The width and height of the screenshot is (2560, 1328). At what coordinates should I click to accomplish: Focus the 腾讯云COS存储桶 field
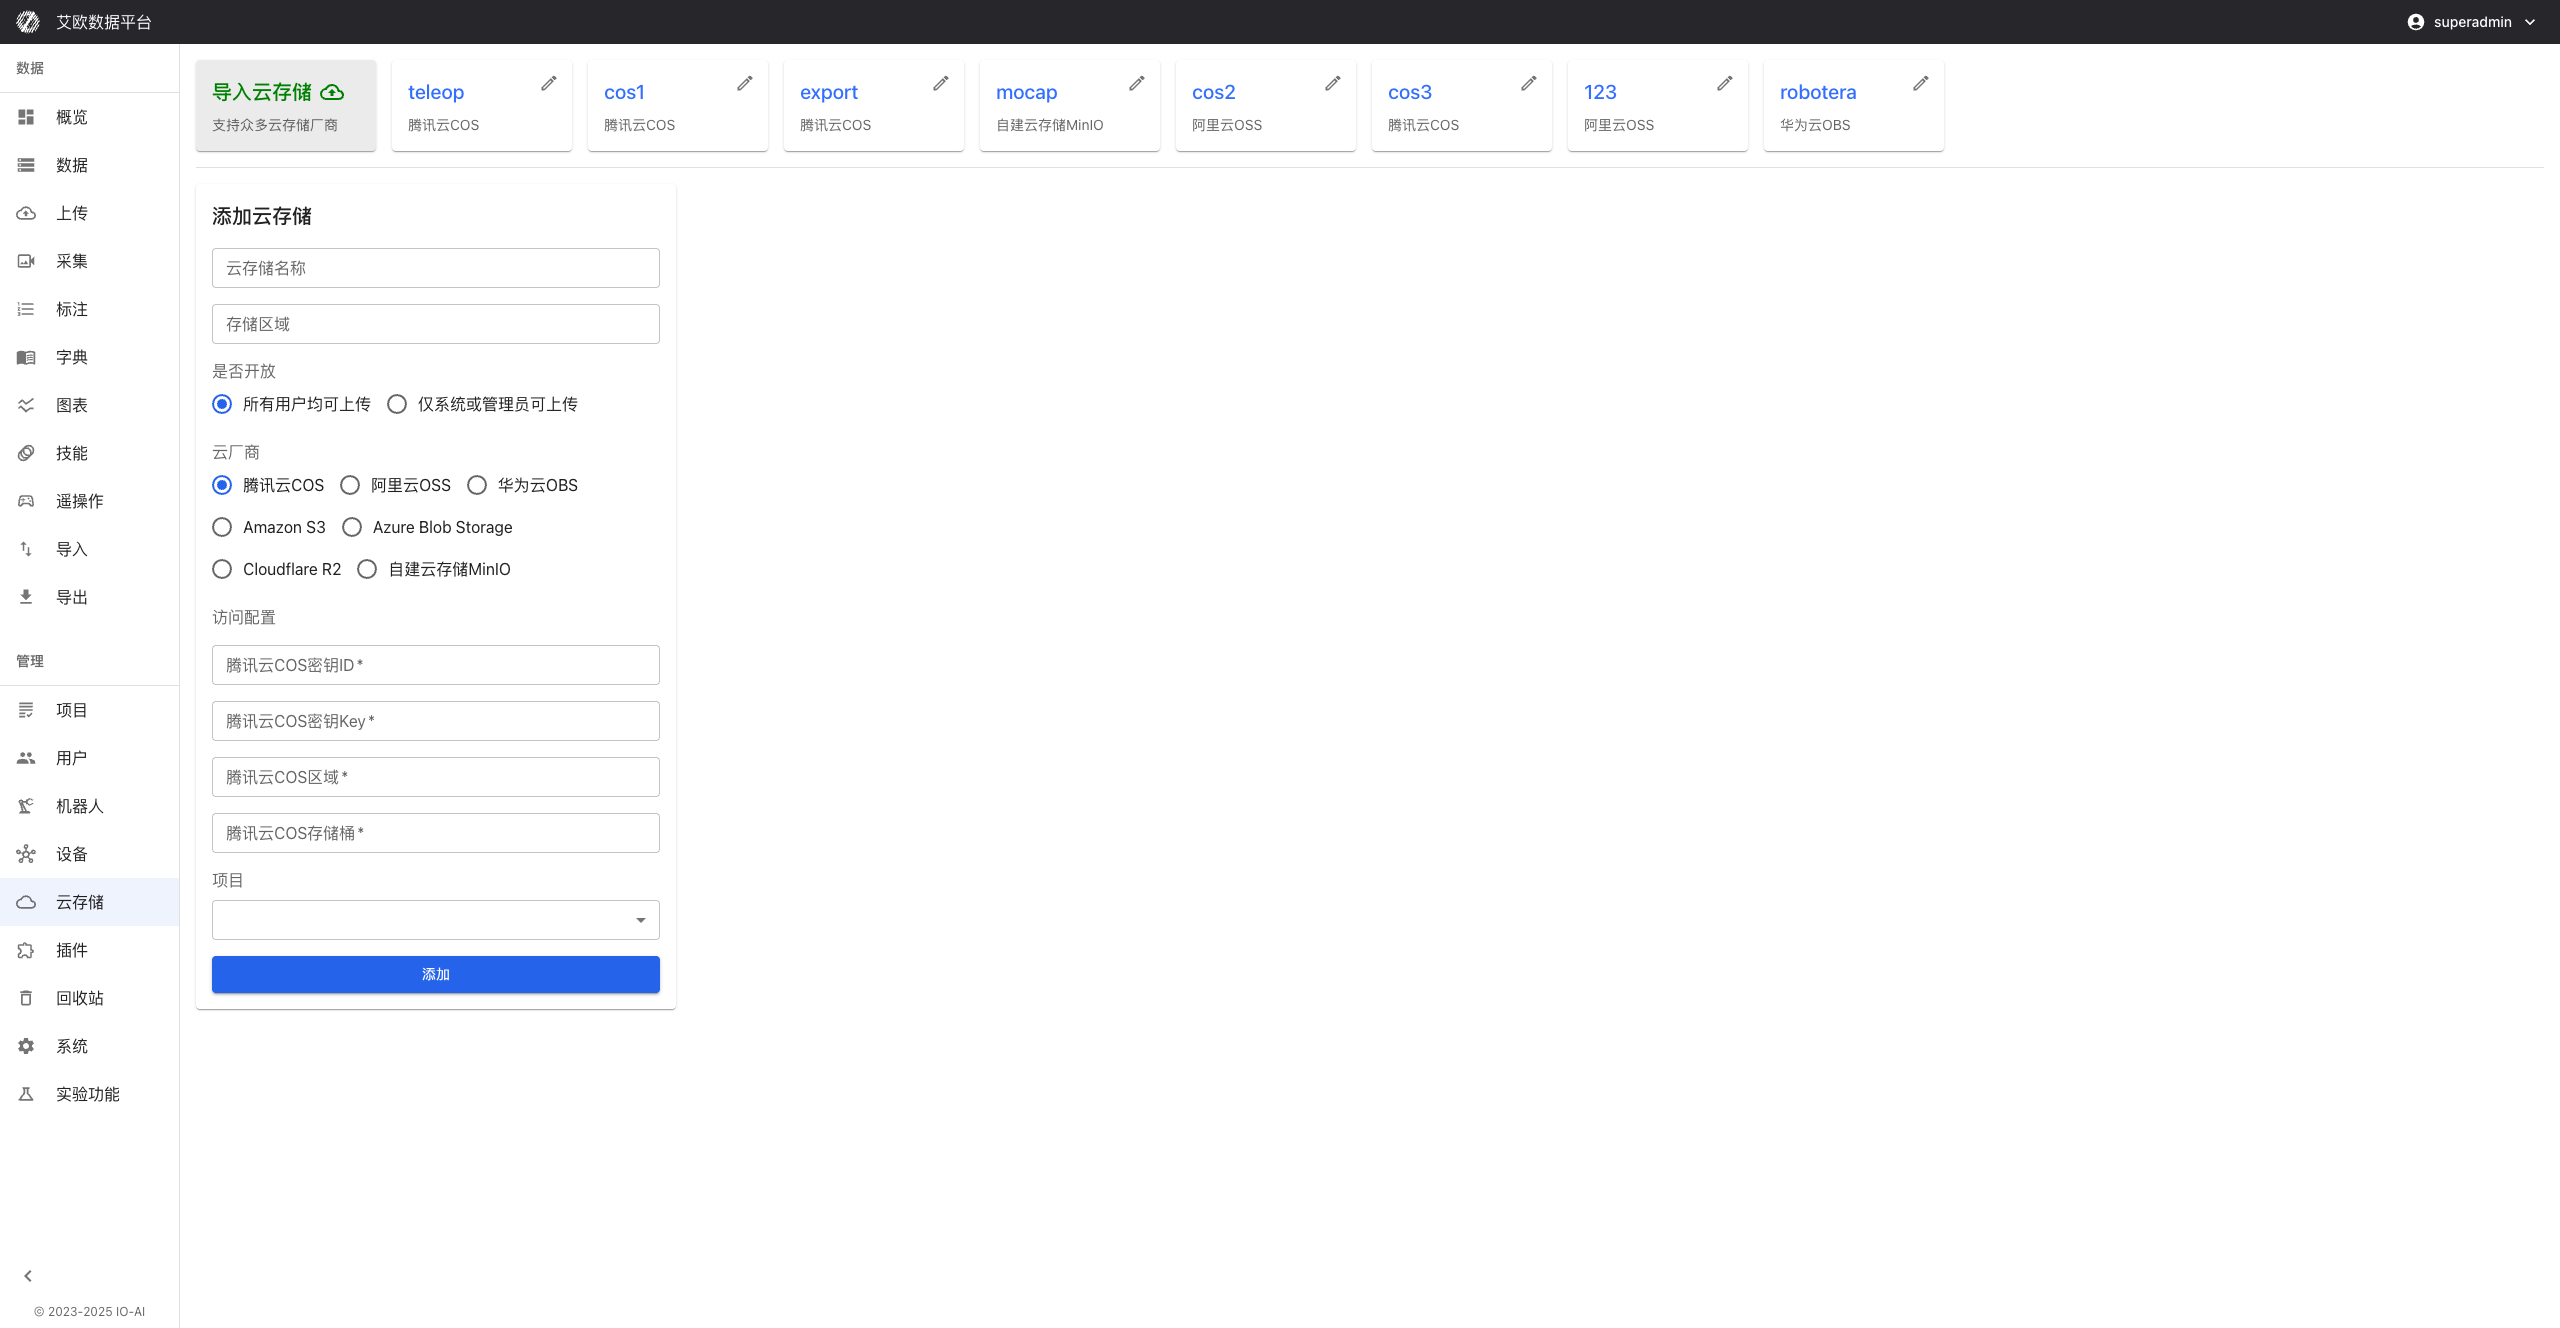pyautogui.click(x=436, y=833)
